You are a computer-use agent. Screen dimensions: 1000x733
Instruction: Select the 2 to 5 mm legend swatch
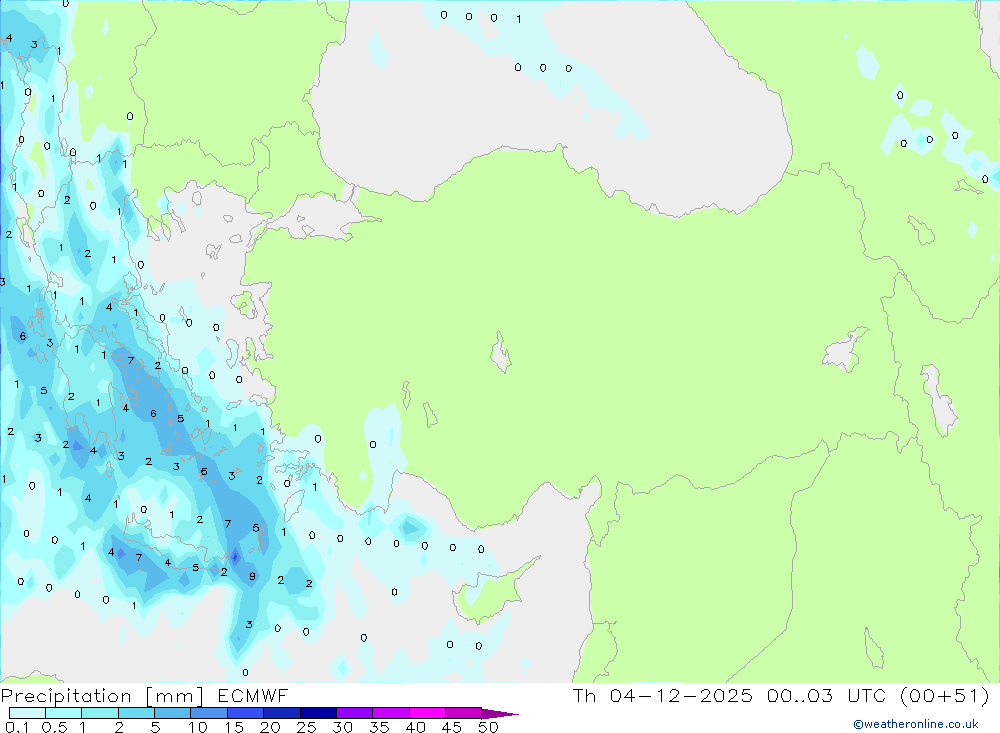coord(136,713)
